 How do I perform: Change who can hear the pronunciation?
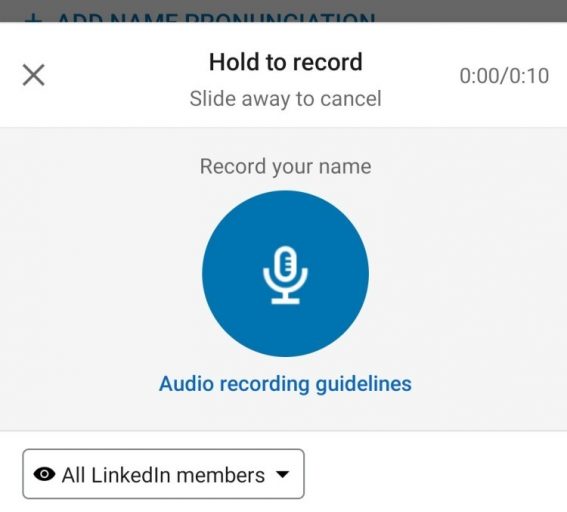pyautogui.click(x=163, y=474)
